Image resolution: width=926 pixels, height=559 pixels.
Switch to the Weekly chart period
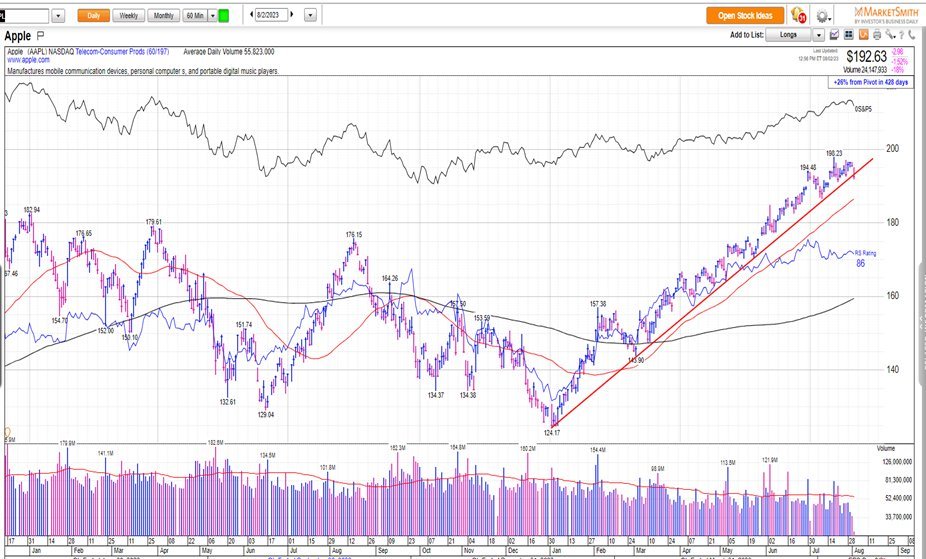[128, 16]
